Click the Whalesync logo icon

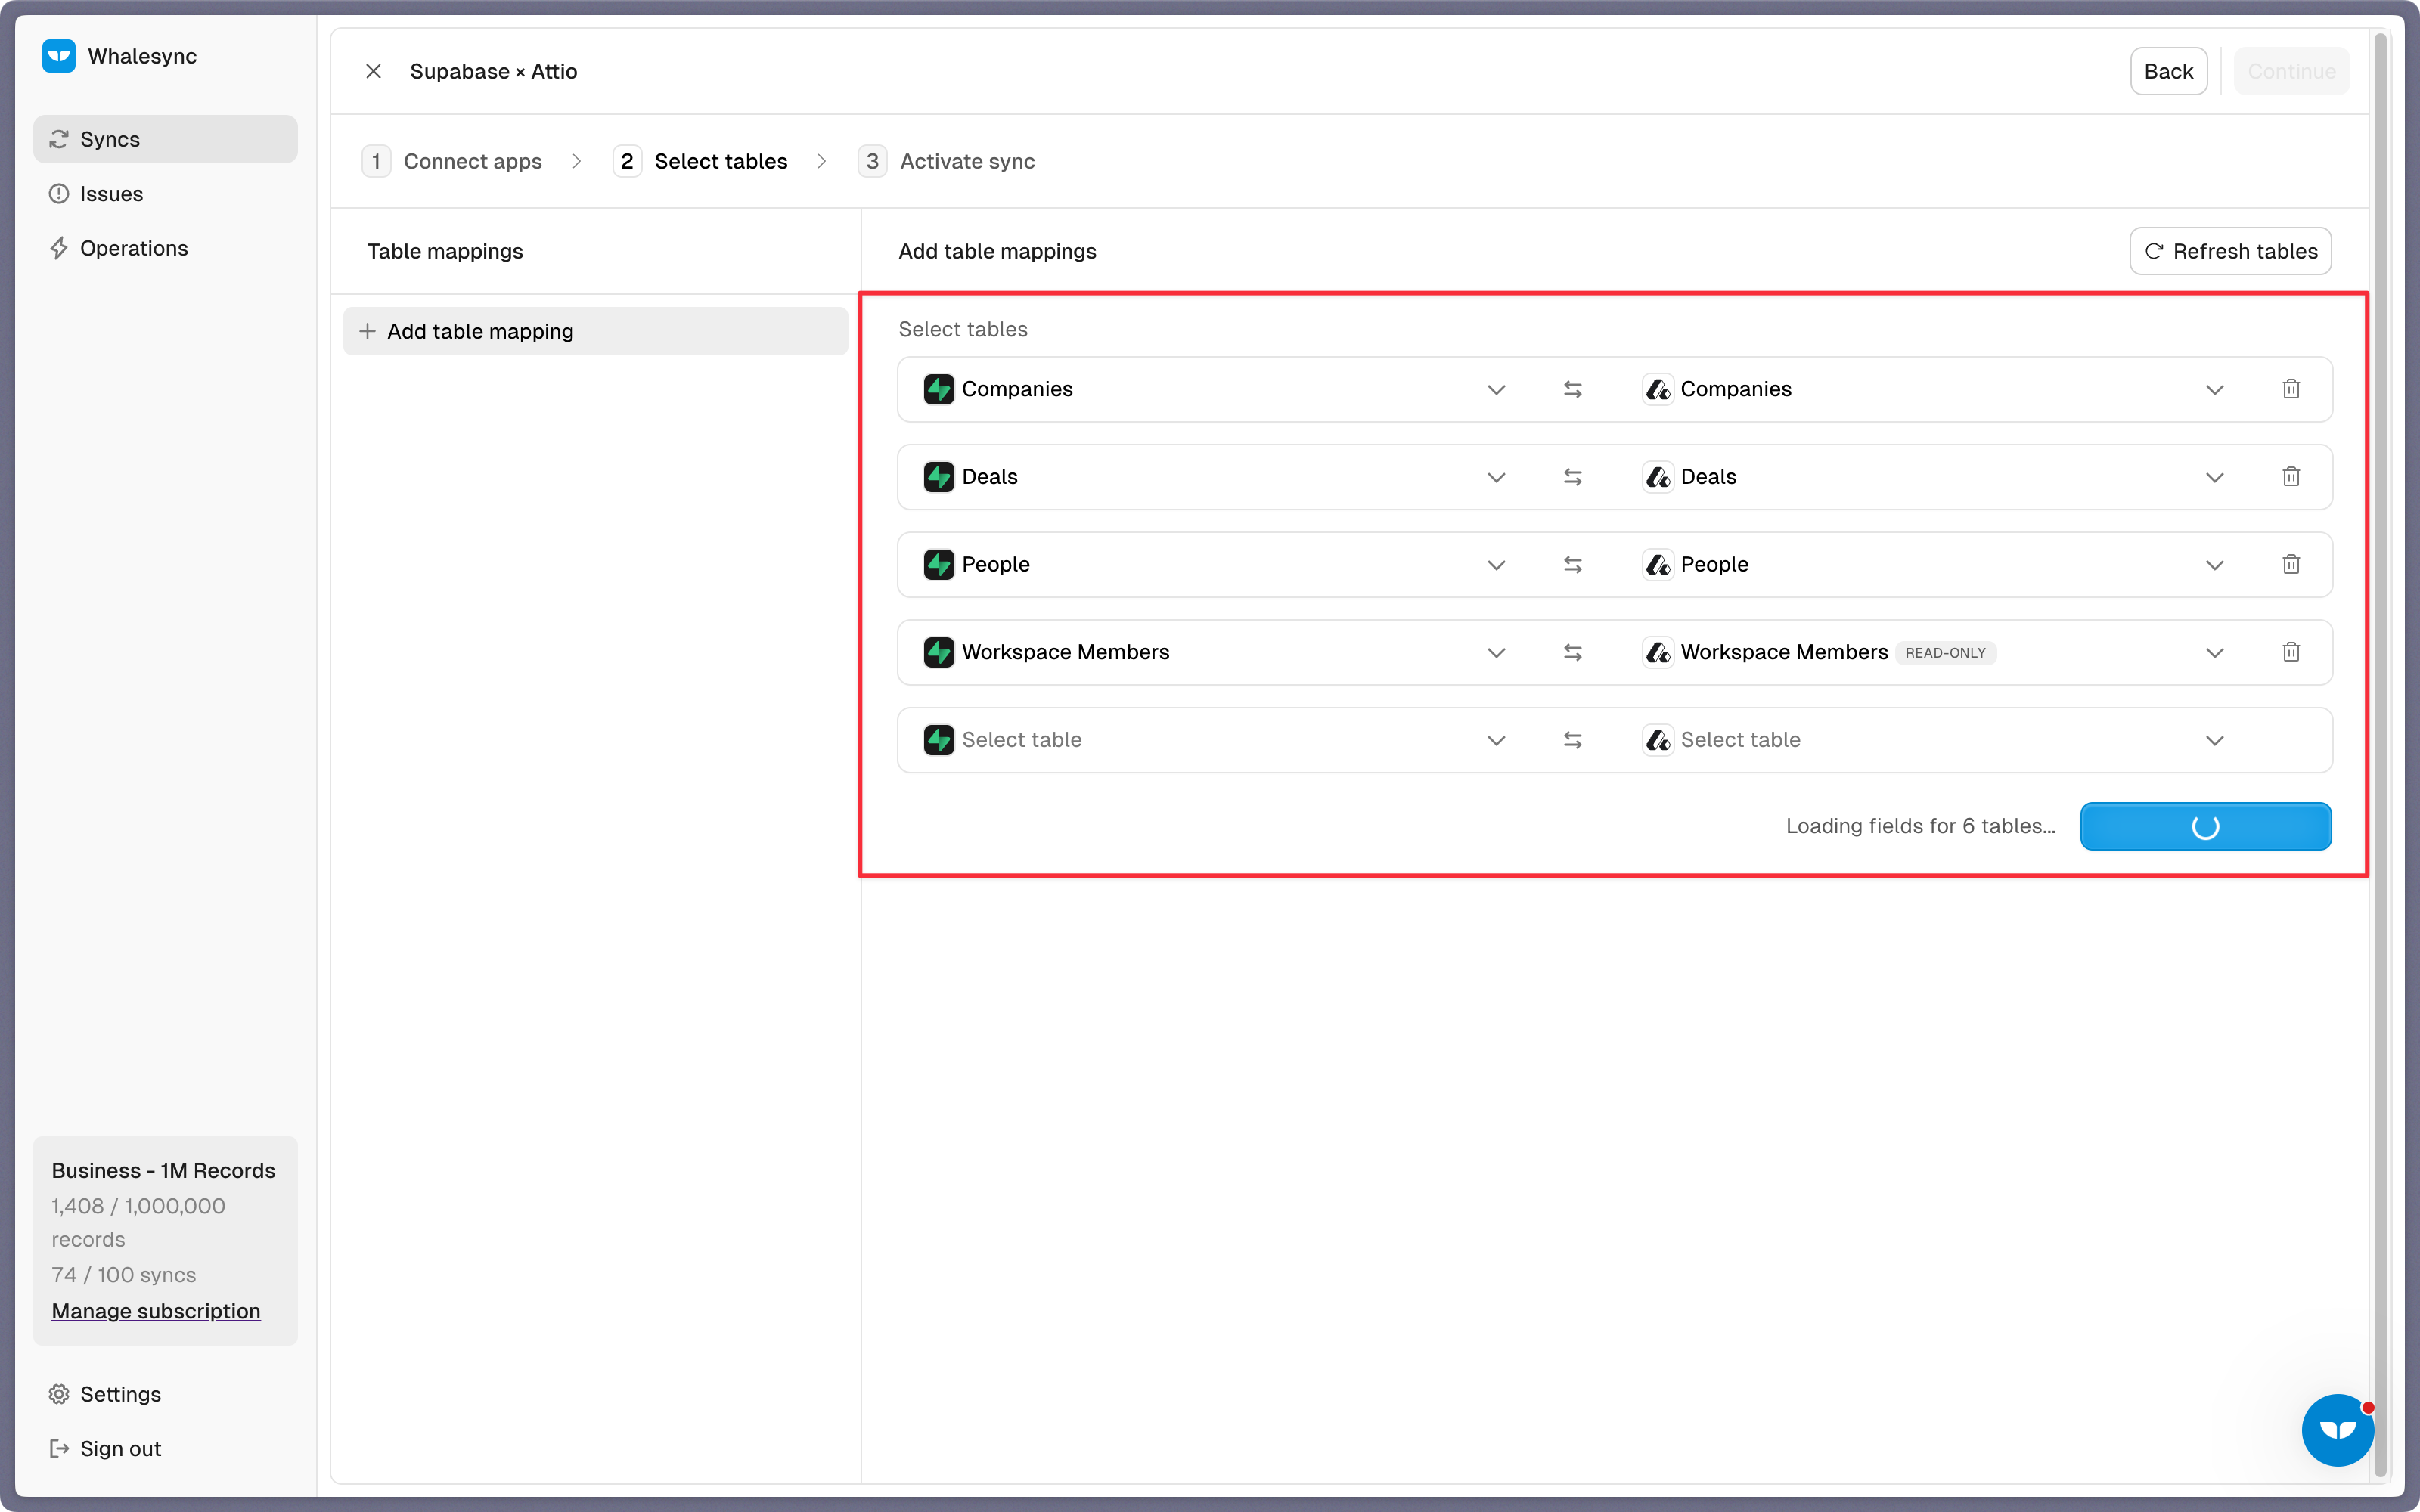pyautogui.click(x=59, y=56)
